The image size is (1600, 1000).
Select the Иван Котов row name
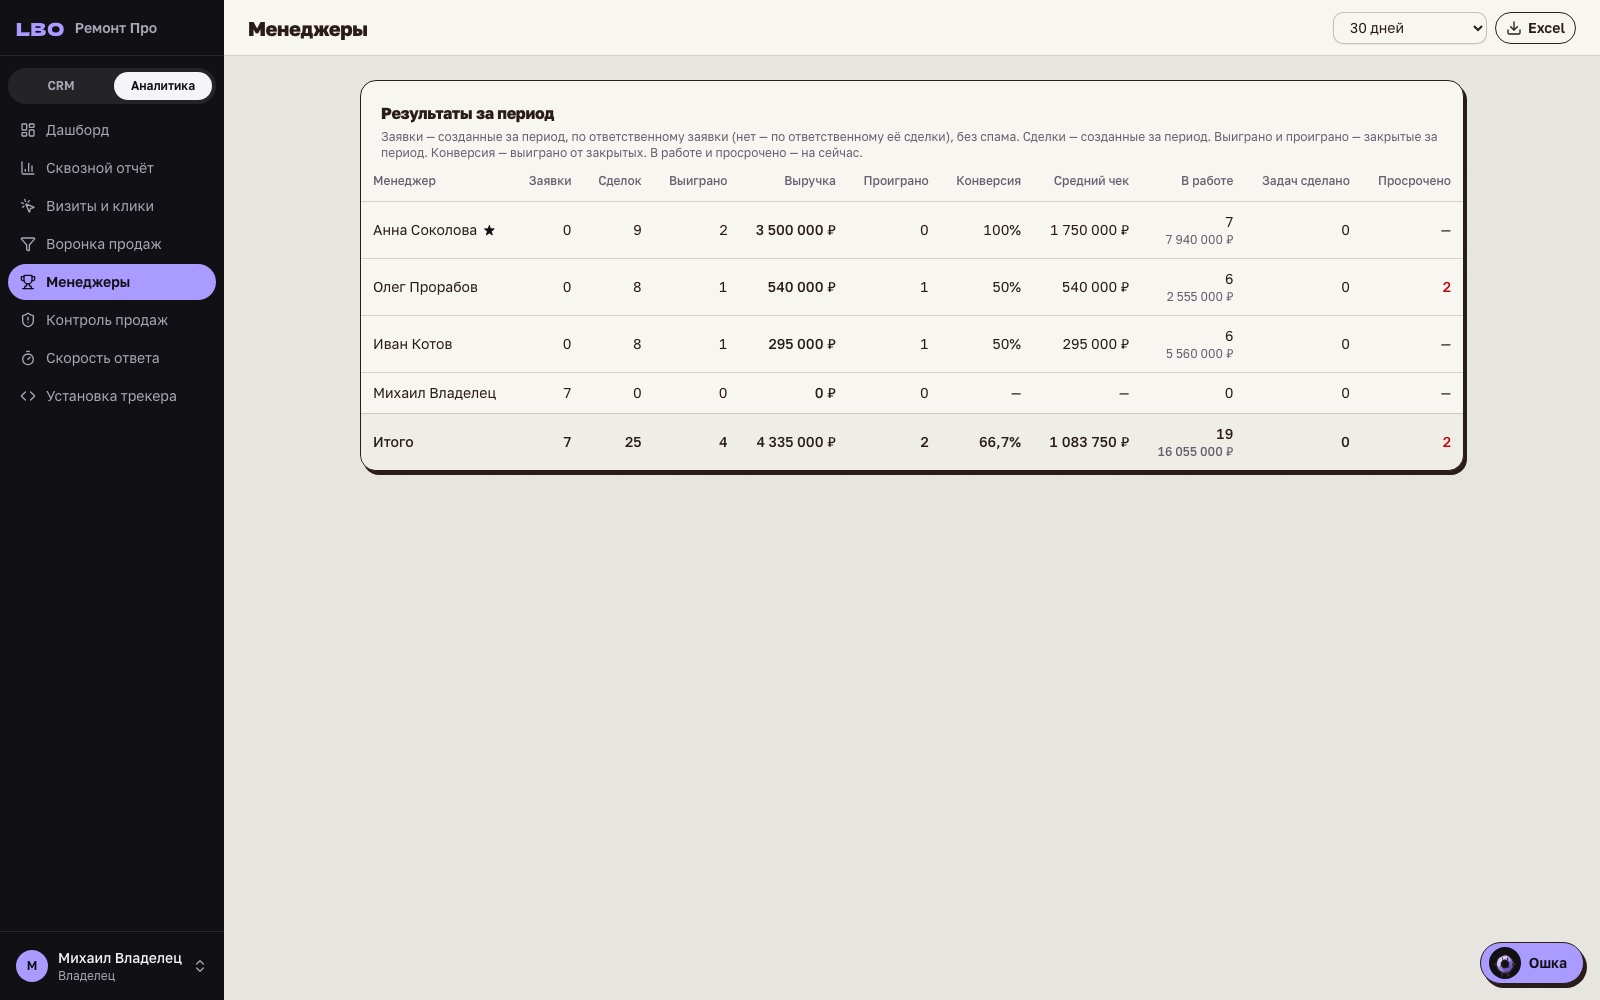coord(412,344)
